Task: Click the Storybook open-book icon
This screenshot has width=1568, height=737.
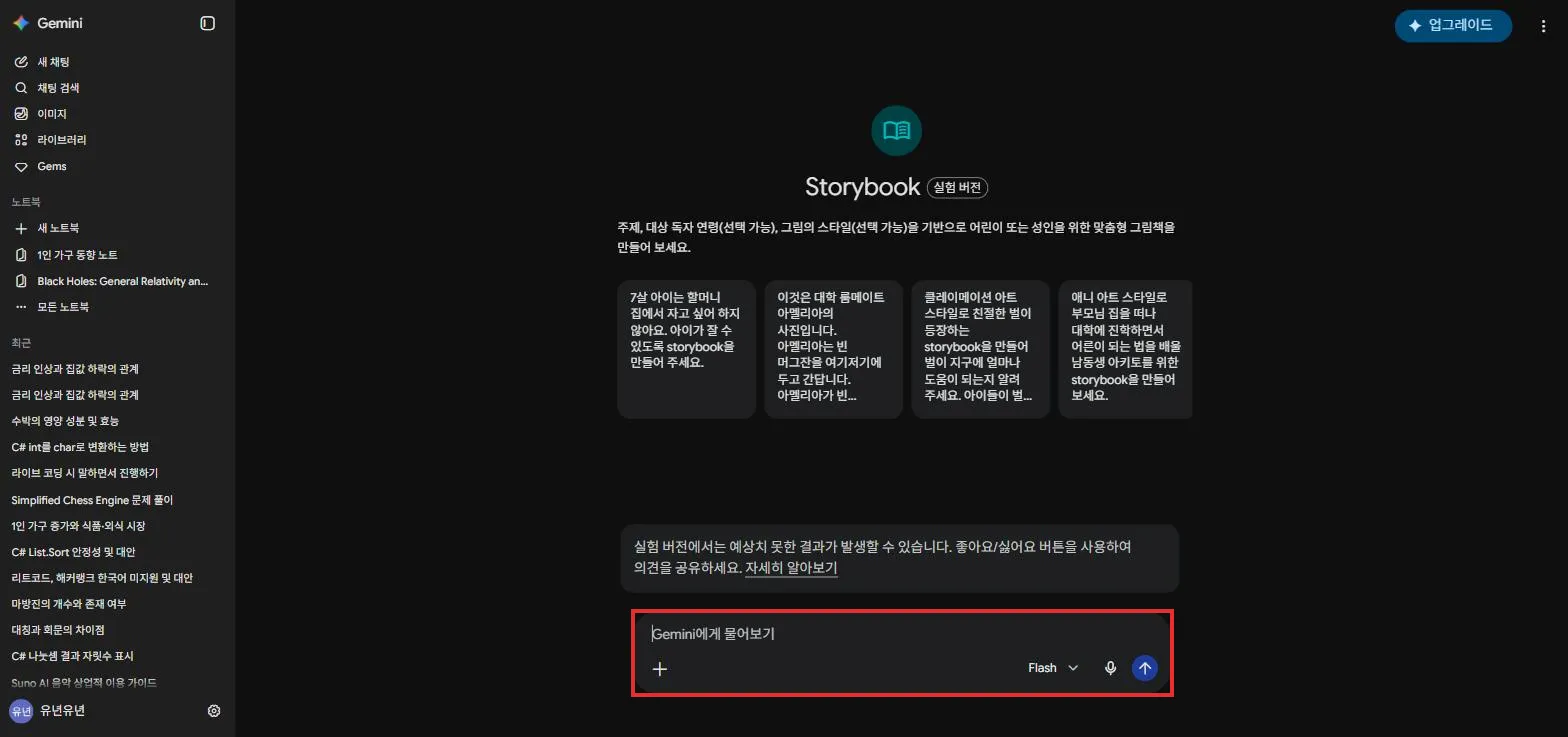Action: point(897,130)
